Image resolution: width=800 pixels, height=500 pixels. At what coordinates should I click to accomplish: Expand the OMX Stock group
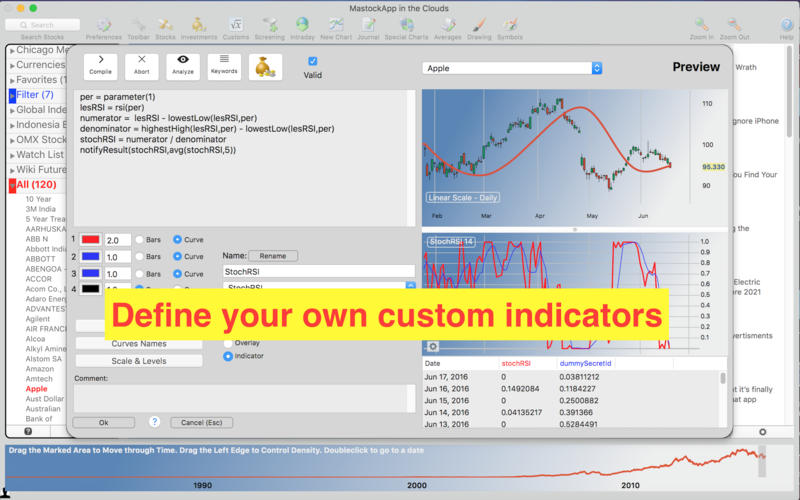click(x=12, y=140)
